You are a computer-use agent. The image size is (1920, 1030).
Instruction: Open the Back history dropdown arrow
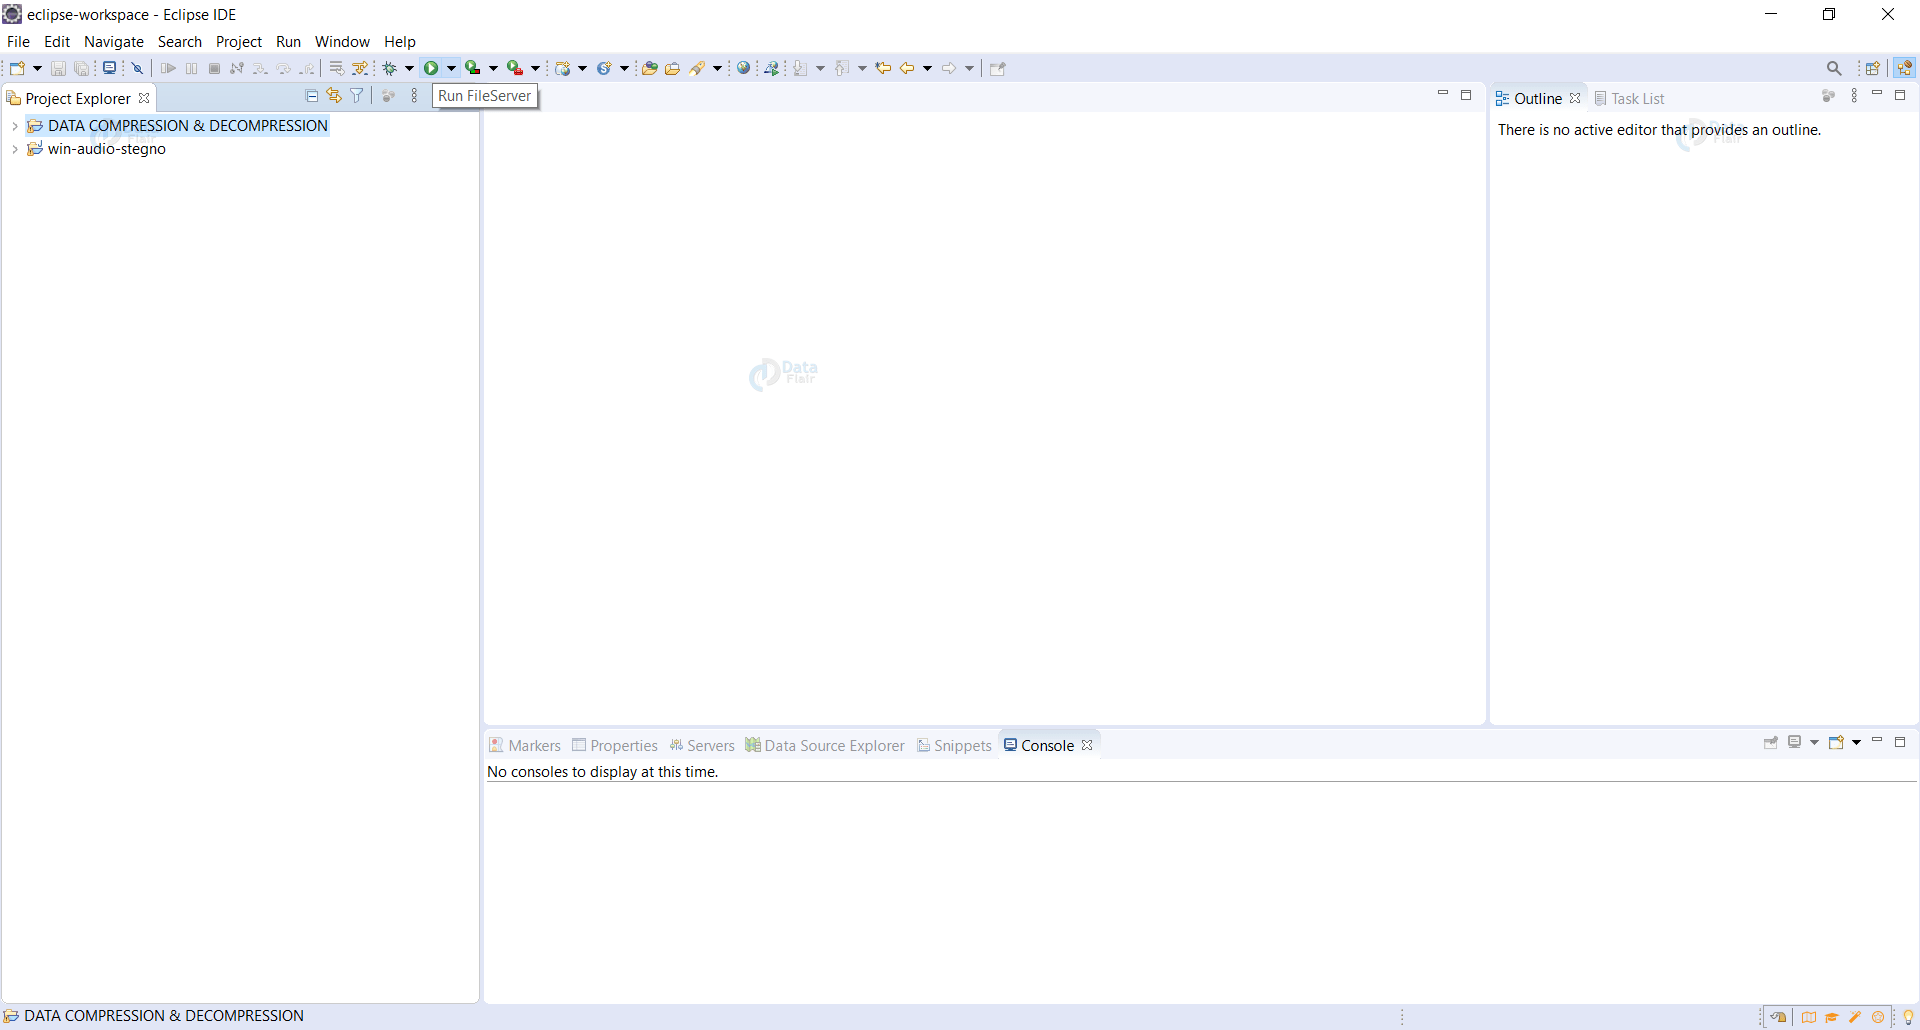coord(927,68)
